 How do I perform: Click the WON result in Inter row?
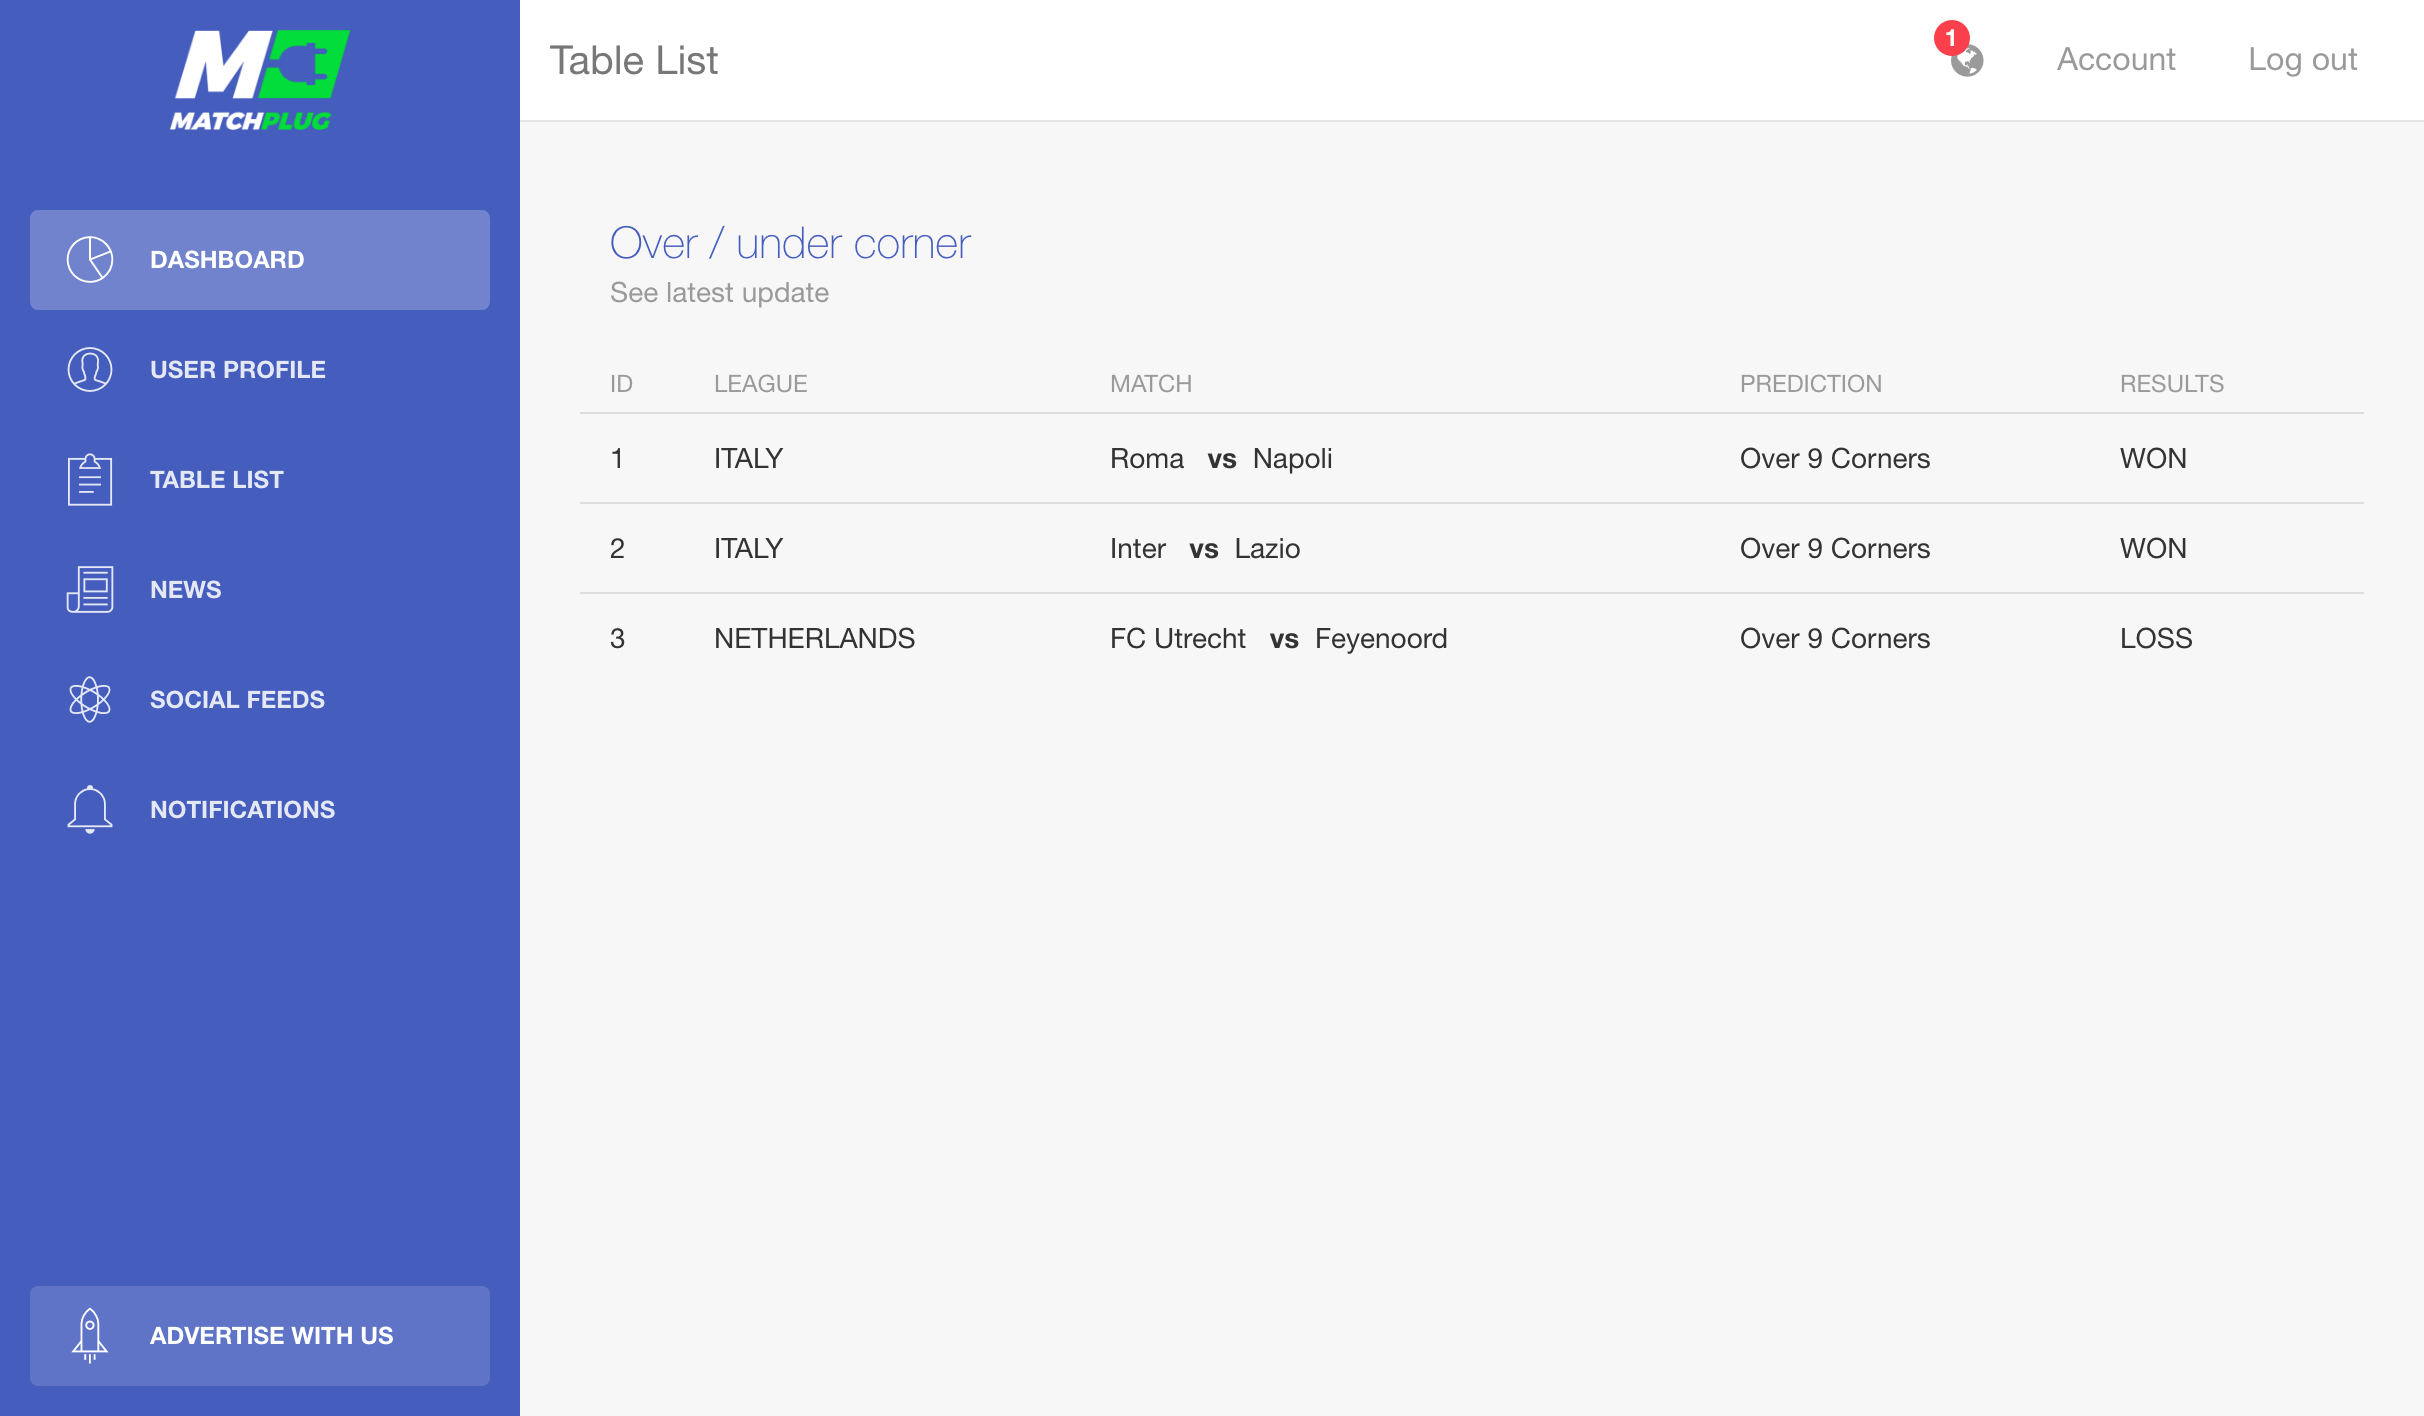[2153, 549]
